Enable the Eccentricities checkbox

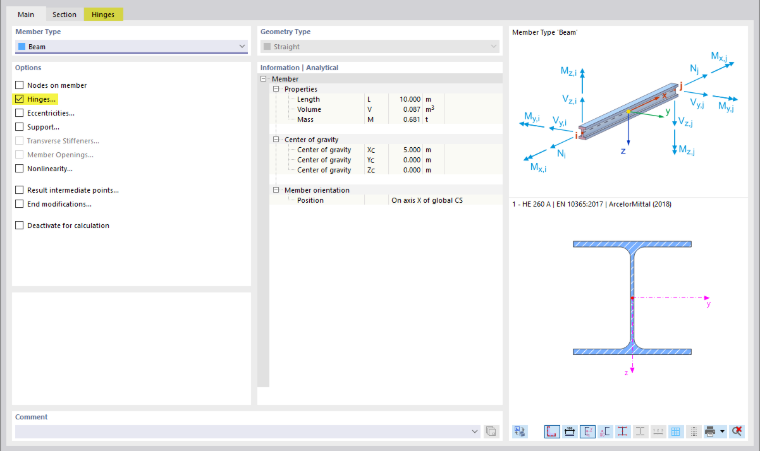tap(19, 113)
